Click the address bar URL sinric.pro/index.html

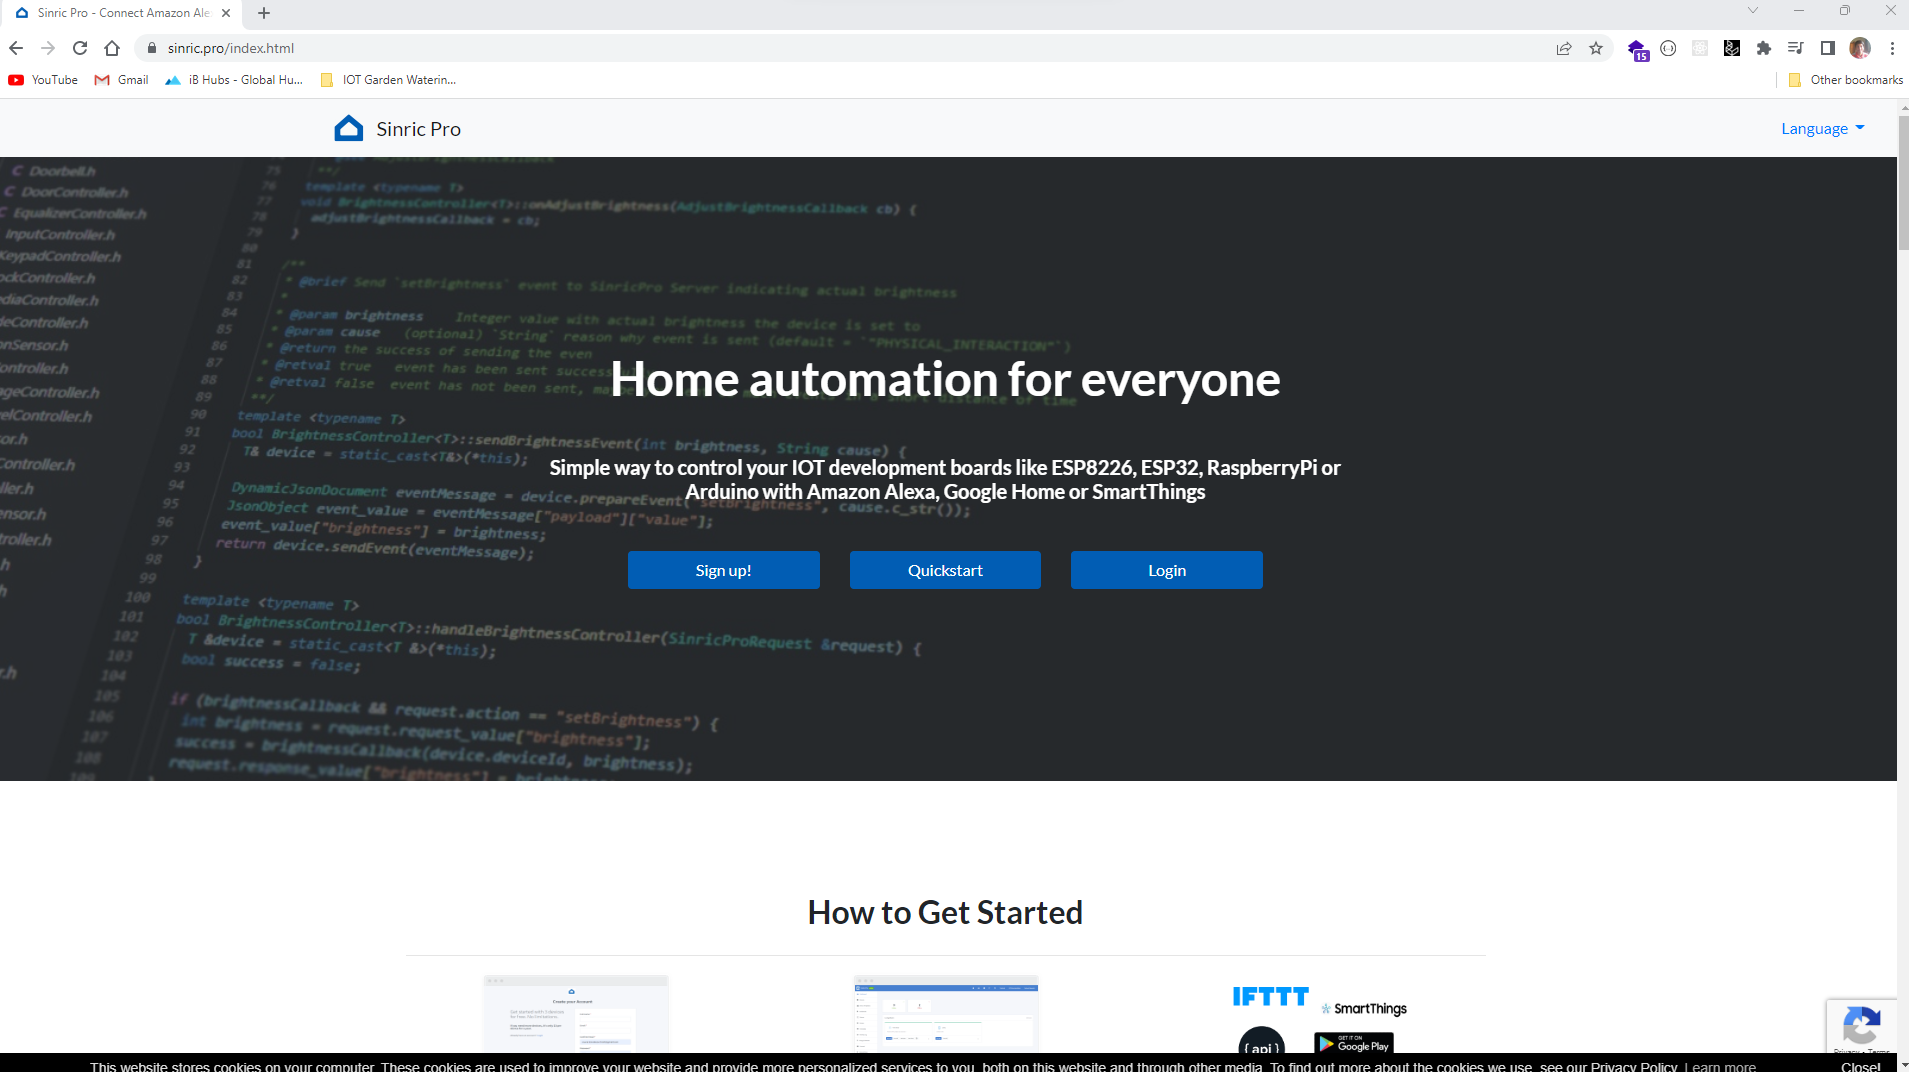click(231, 48)
